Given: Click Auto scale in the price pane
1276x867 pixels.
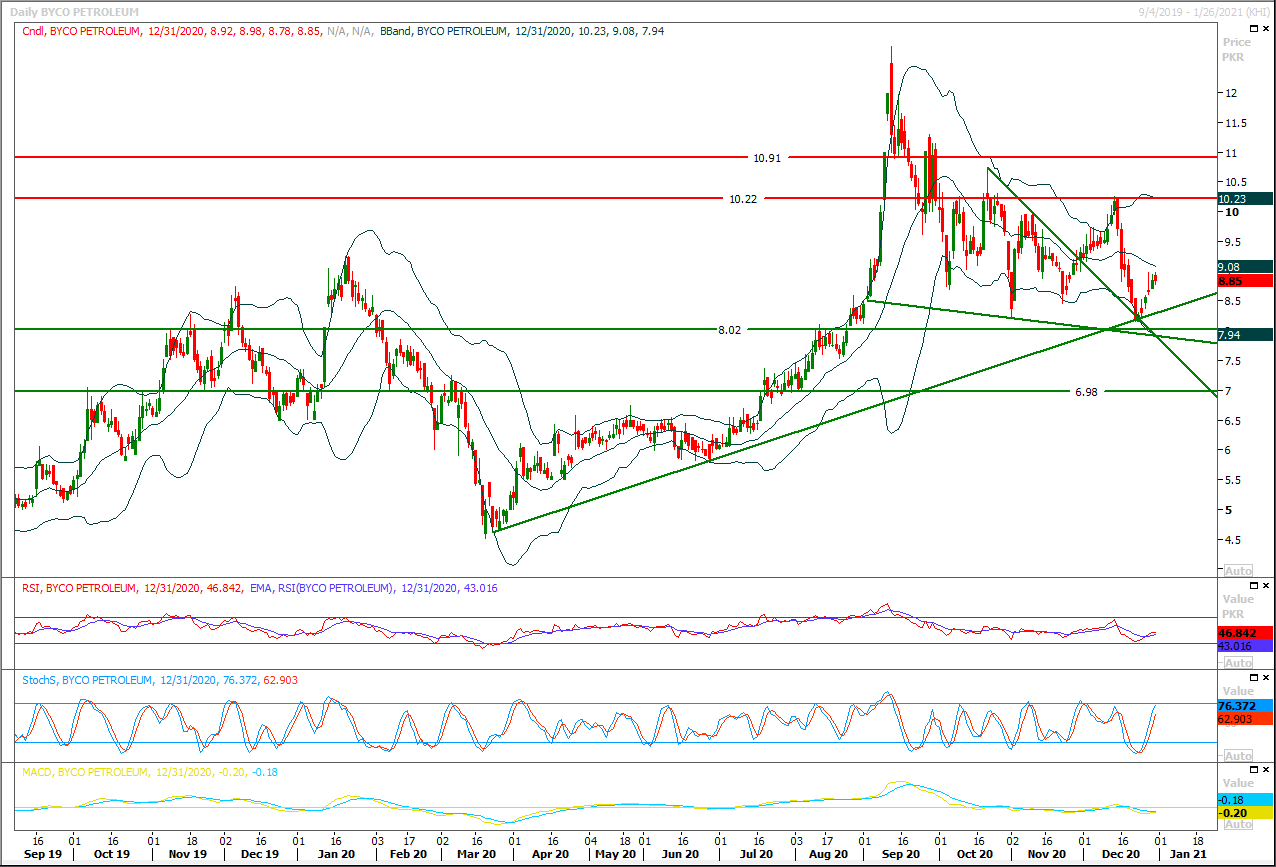Looking at the screenshot, I should (1238, 571).
